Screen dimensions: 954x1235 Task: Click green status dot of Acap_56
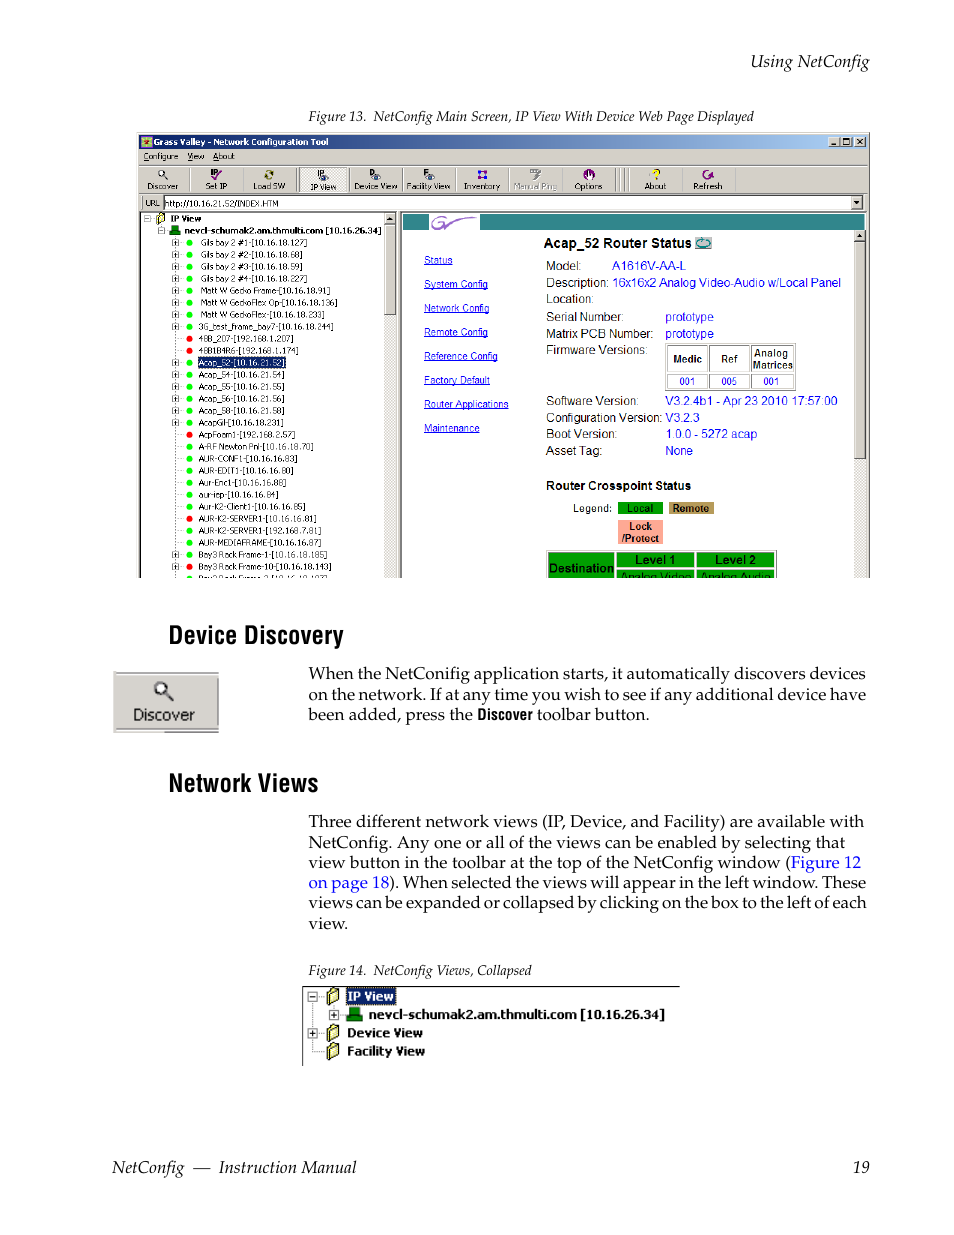190,398
